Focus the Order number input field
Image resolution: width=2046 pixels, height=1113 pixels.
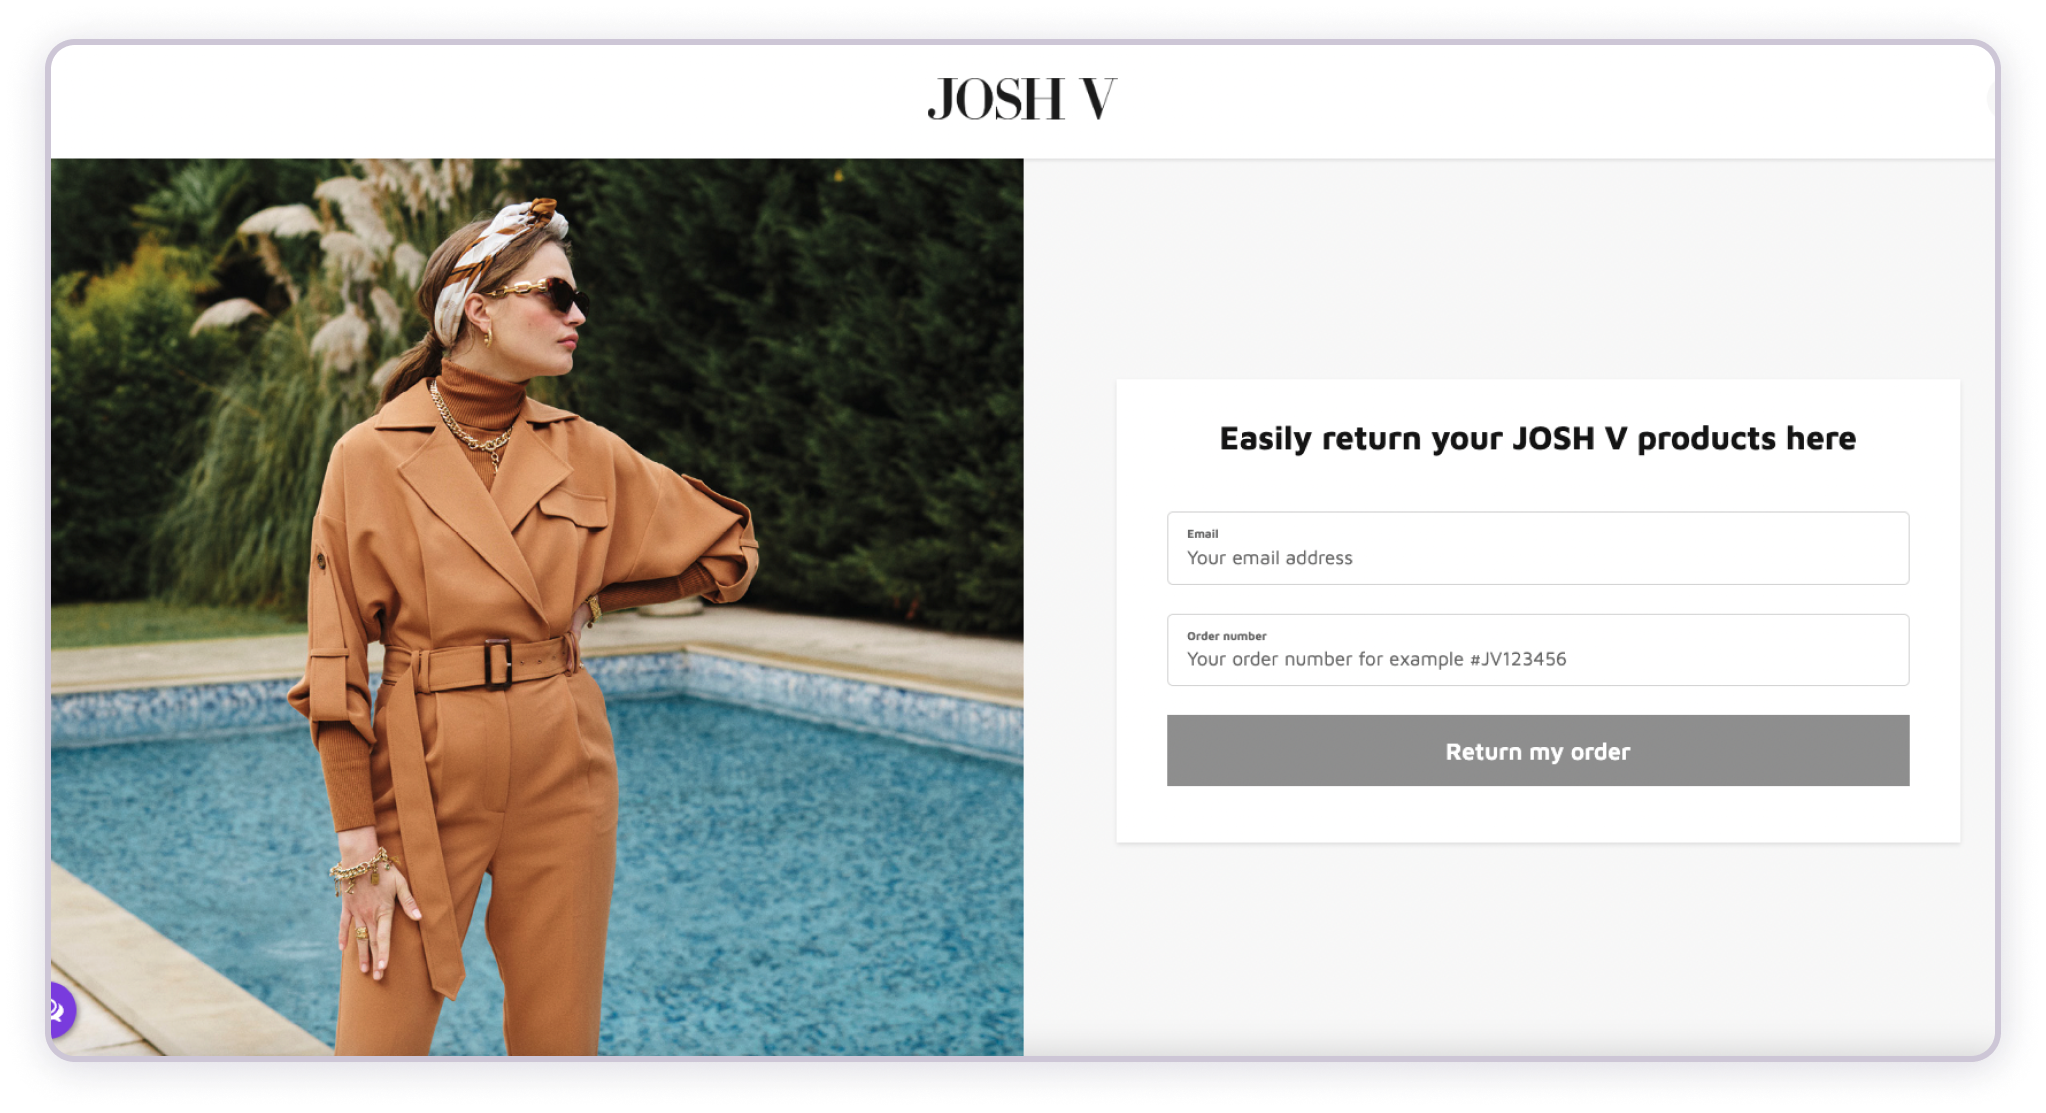(x=1537, y=650)
